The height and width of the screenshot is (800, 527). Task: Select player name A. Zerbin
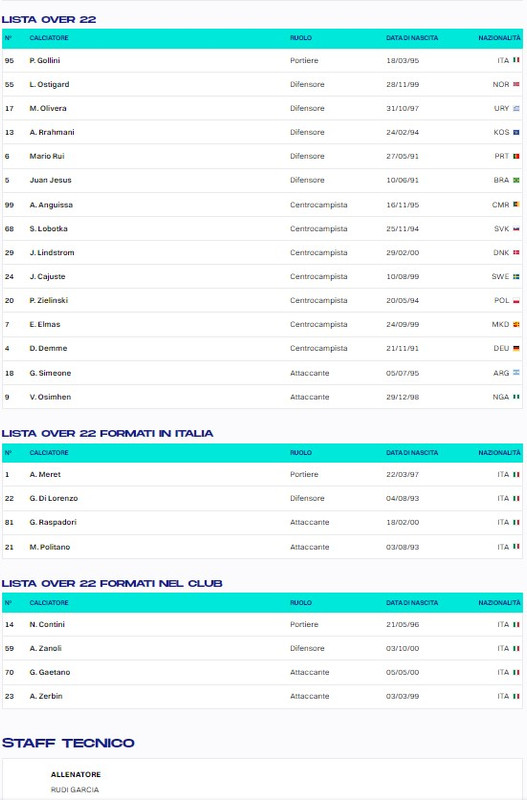[46, 696]
